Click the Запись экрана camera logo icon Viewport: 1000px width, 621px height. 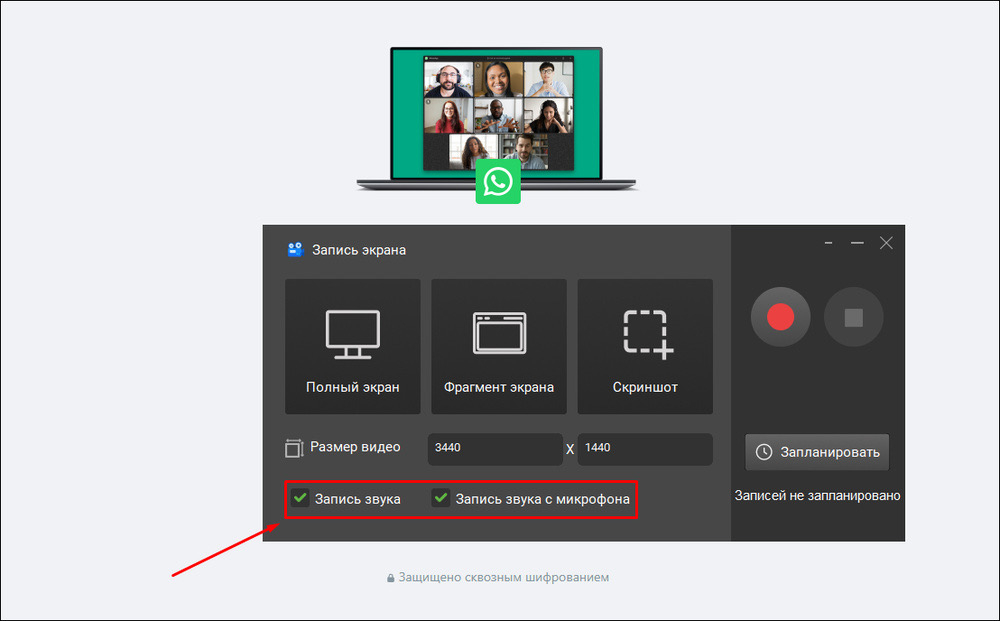pyautogui.click(x=295, y=249)
